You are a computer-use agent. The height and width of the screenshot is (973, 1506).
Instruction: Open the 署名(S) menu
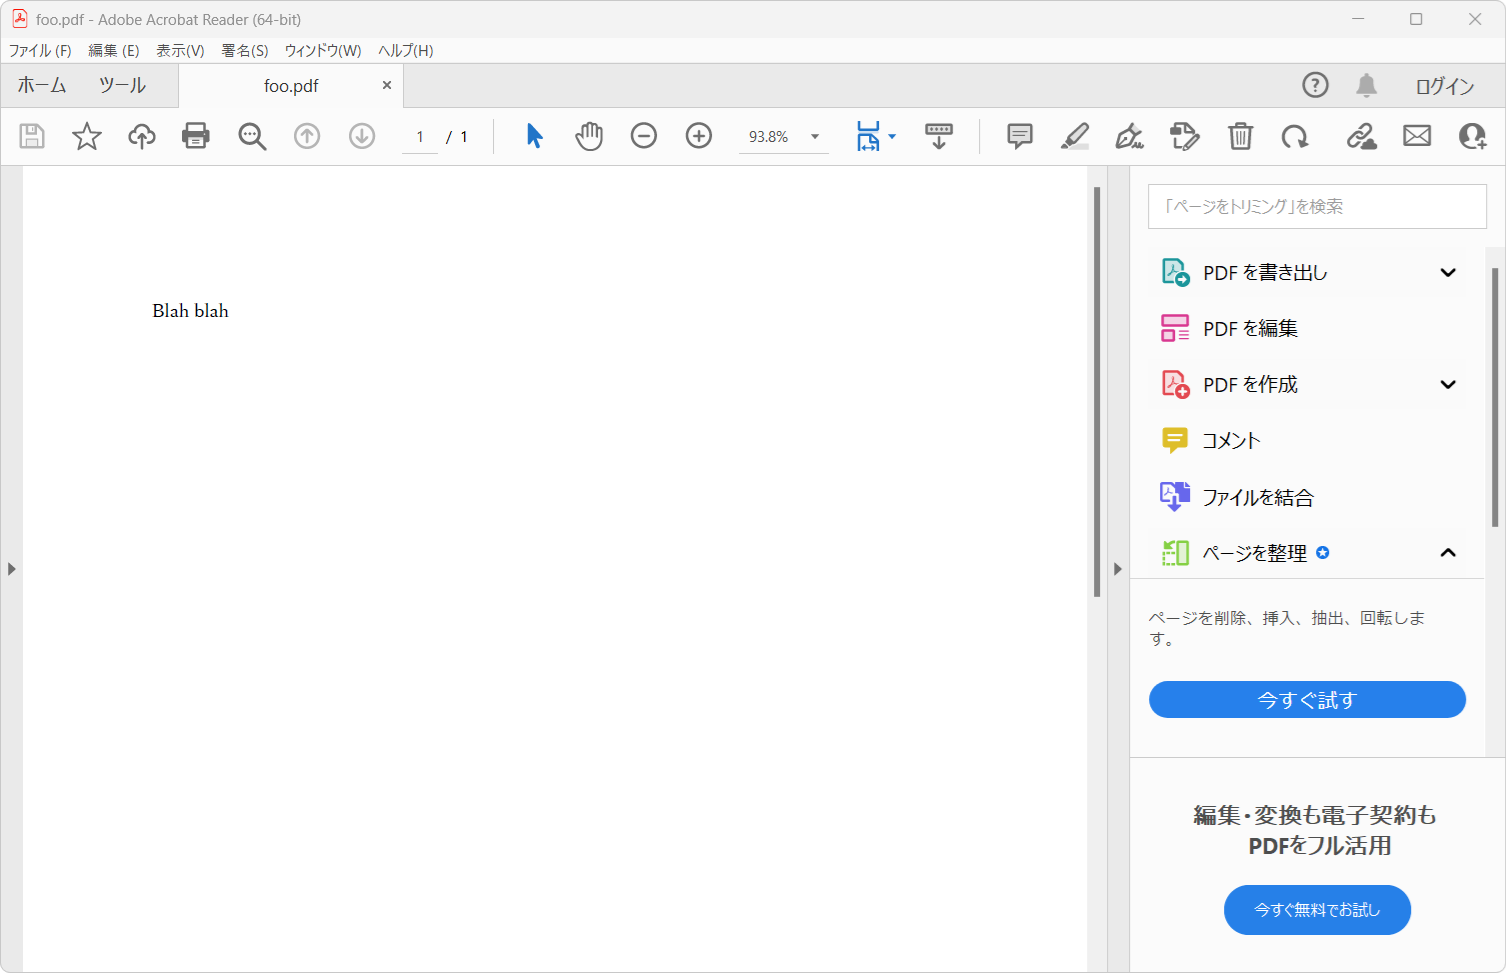coord(245,51)
